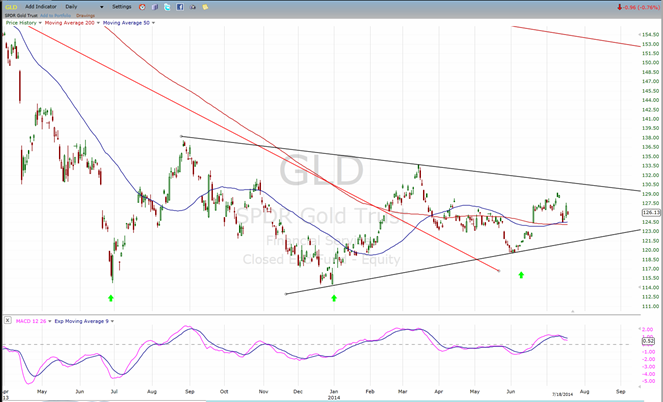The image size is (663, 402).
Task: Close the MACD indicator panel with X
Action: (8, 320)
